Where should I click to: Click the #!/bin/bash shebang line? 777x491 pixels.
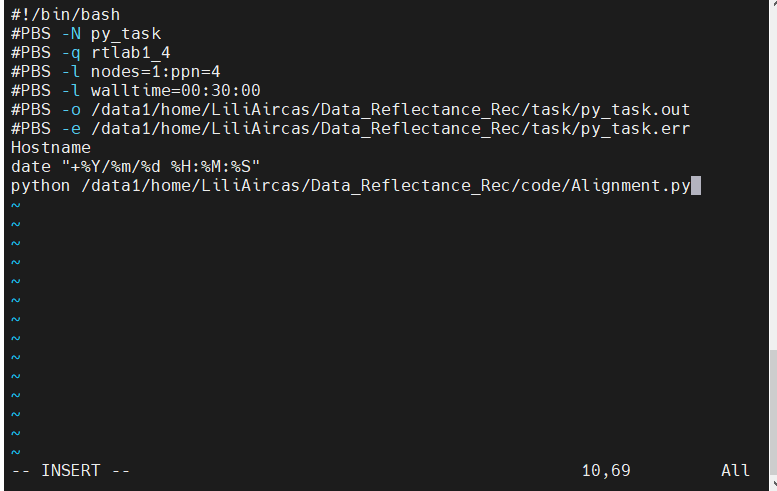(60, 14)
